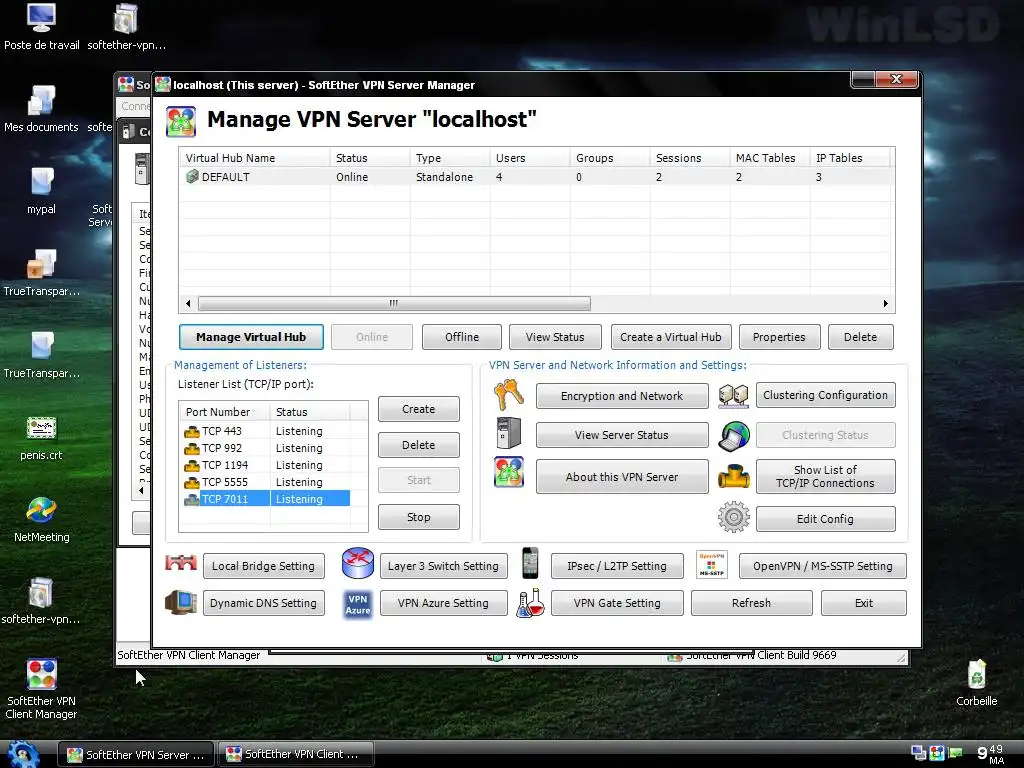Screen dimensions: 1024x768
Task: Stop the selected listener
Action: tap(419, 517)
